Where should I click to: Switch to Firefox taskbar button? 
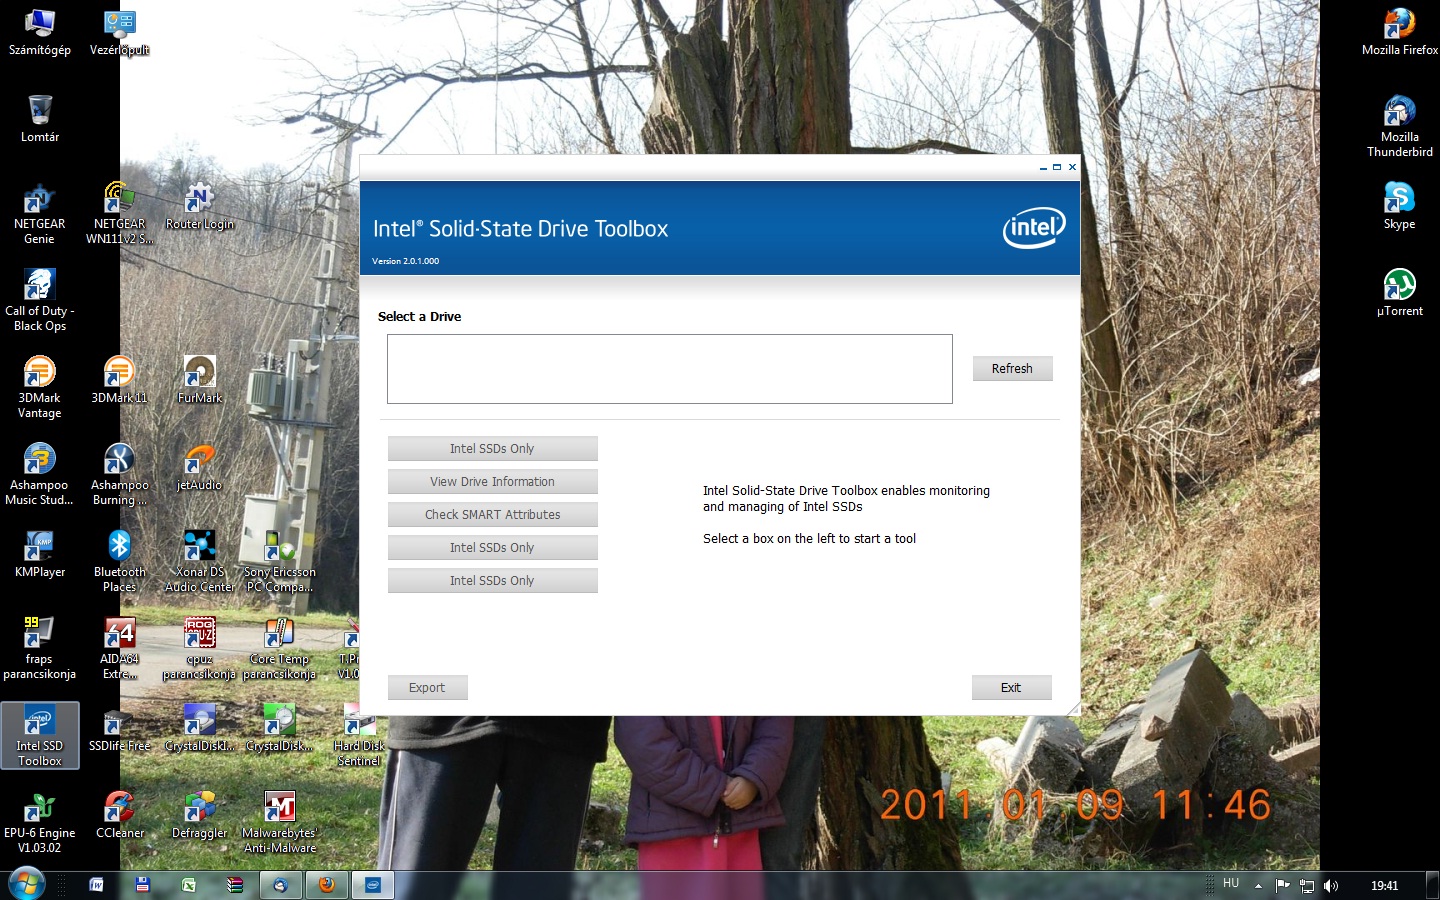(x=327, y=885)
